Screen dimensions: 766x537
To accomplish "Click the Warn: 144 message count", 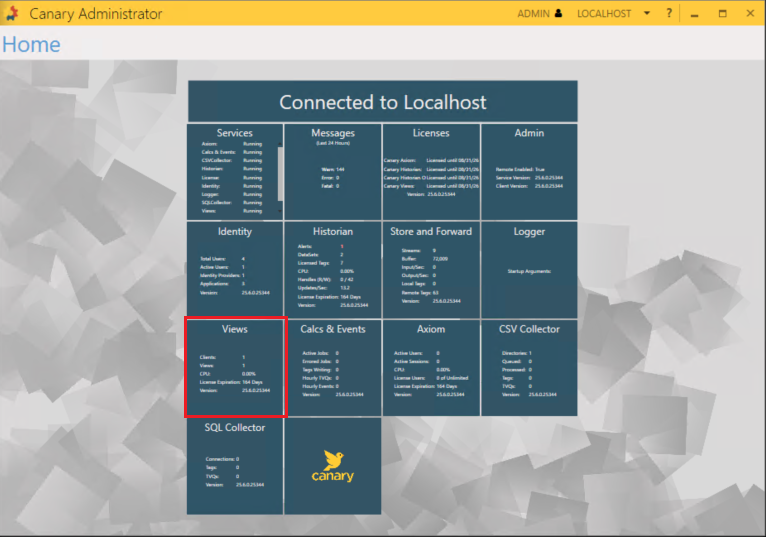I will point(333,170).
